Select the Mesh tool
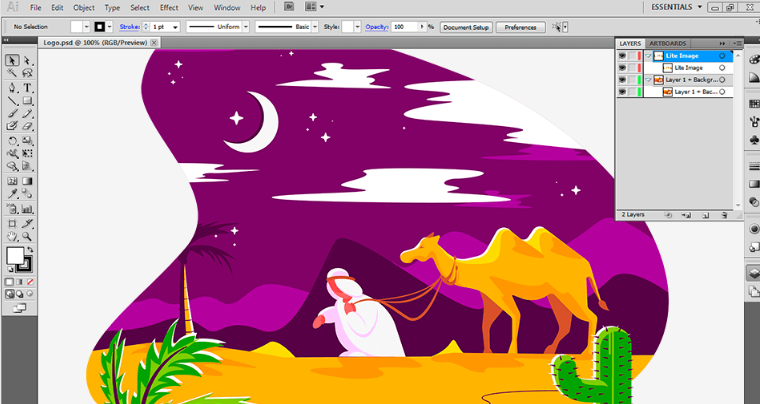 tap(12, 181)
